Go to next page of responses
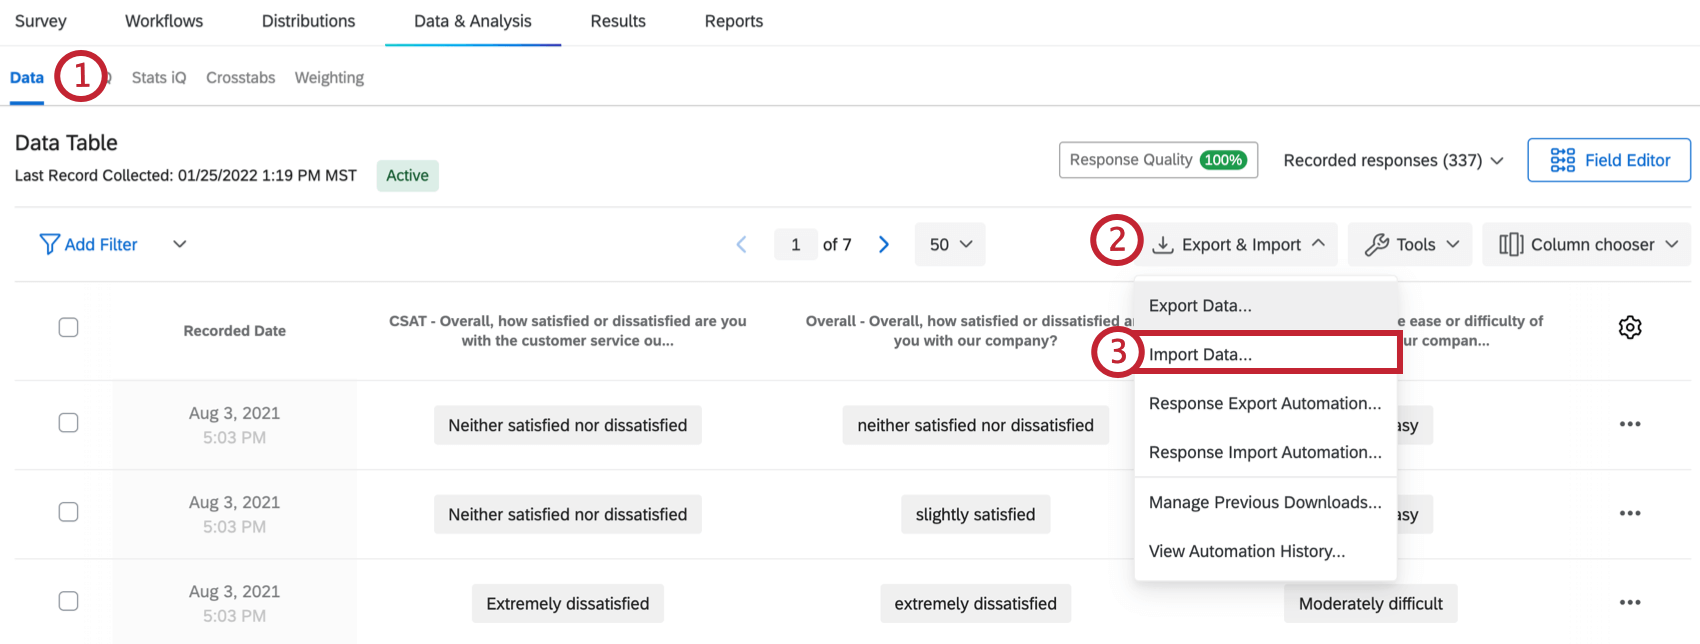This screenshot has height=644, width=1700. click(884, 245)
